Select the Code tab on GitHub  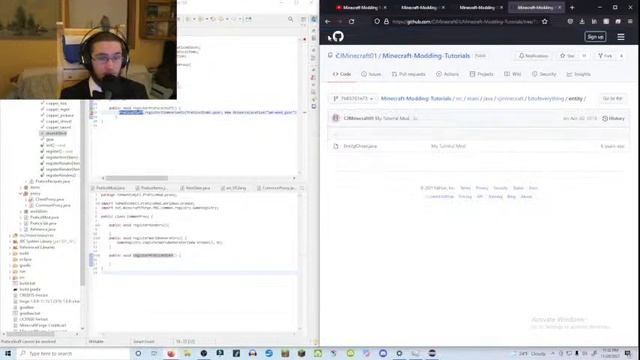[342, 74]
